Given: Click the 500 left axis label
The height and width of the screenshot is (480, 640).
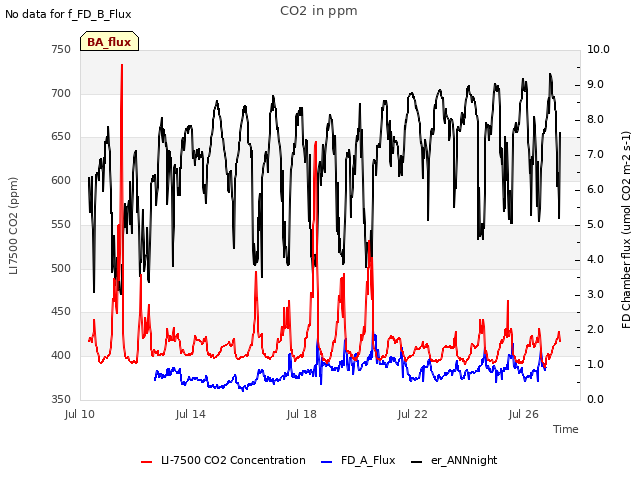Looking at the screenshot, I should click(x=61, y=268).
